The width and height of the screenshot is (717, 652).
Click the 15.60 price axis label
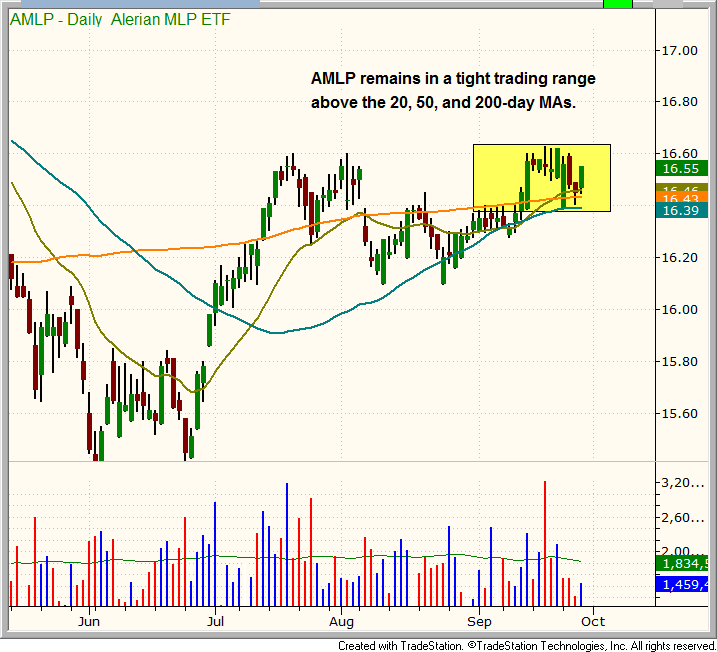point(680,413)
